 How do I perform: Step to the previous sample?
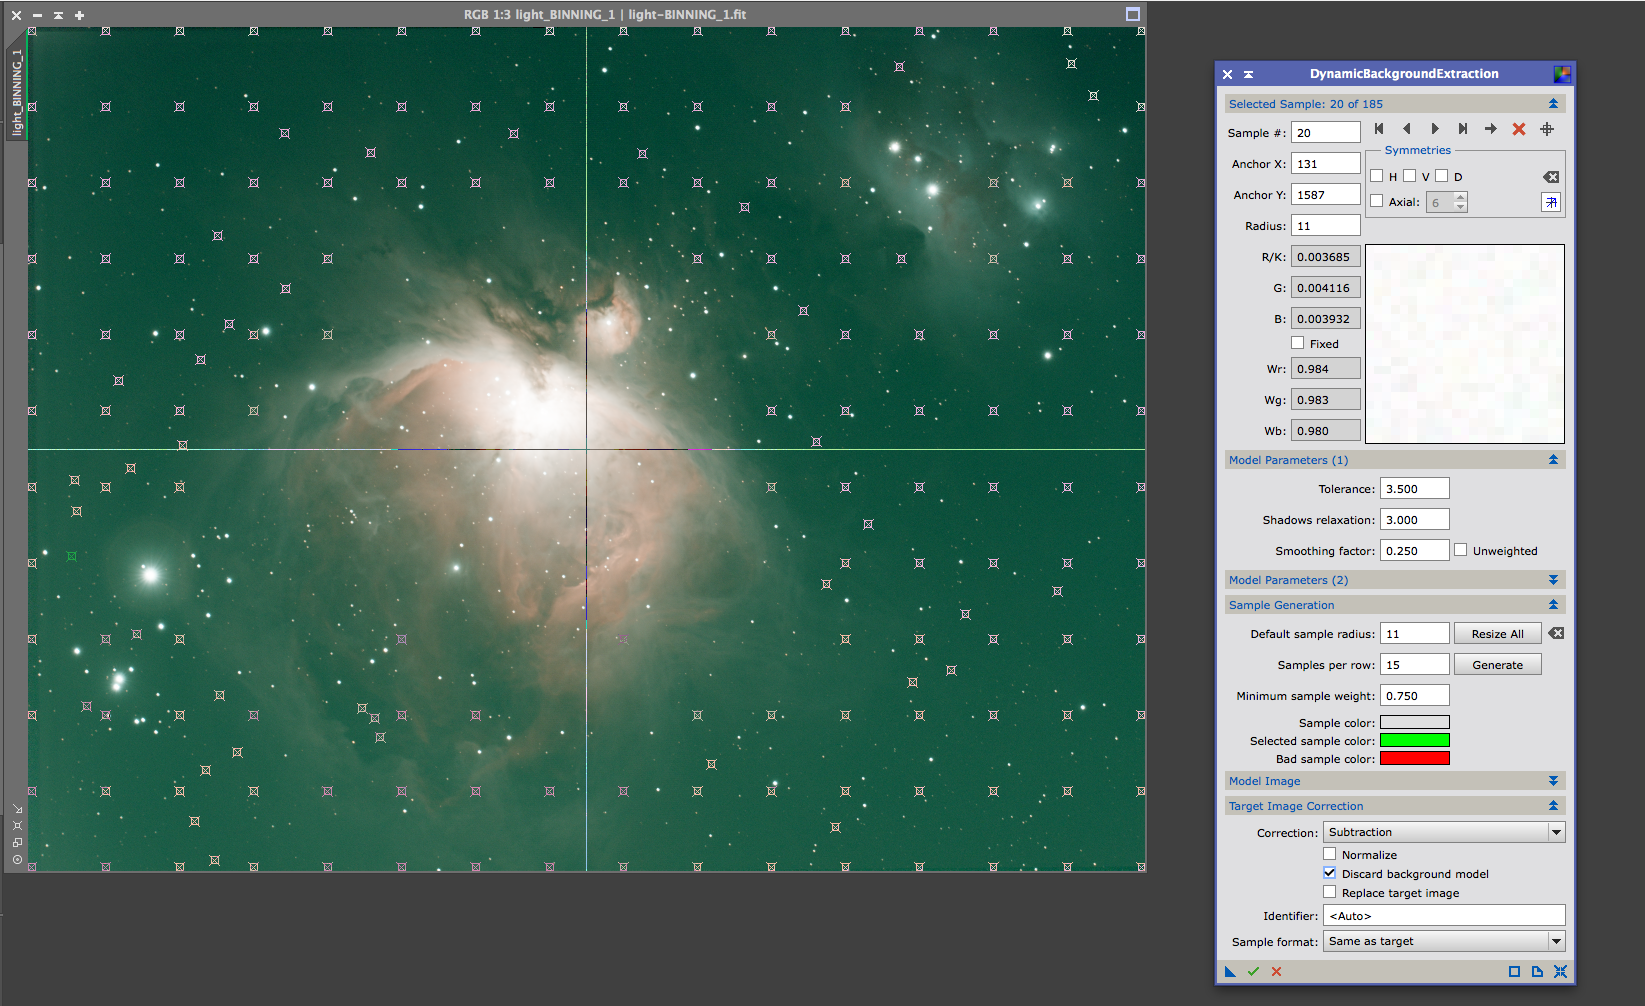point(1407,129)
